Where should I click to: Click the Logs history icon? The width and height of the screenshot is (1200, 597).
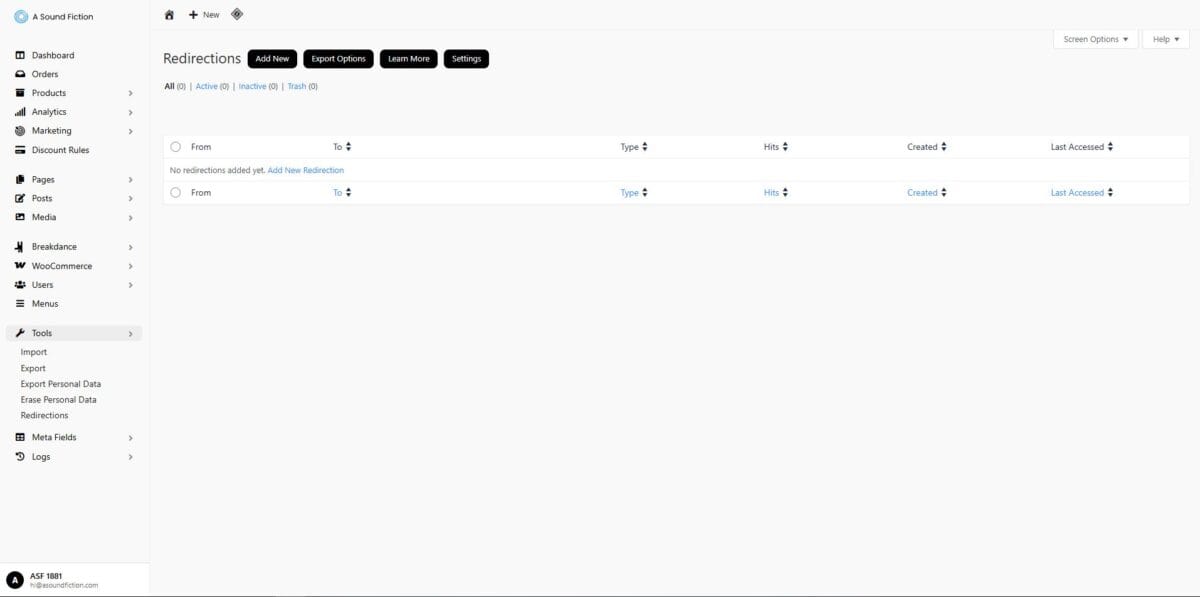(20, 457)
